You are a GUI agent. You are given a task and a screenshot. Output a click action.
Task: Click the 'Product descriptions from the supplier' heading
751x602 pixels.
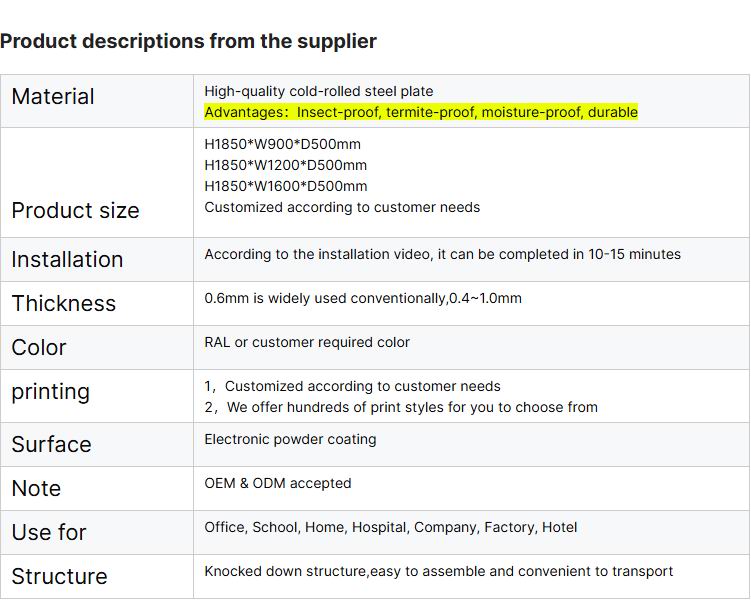tap(188, 41)
